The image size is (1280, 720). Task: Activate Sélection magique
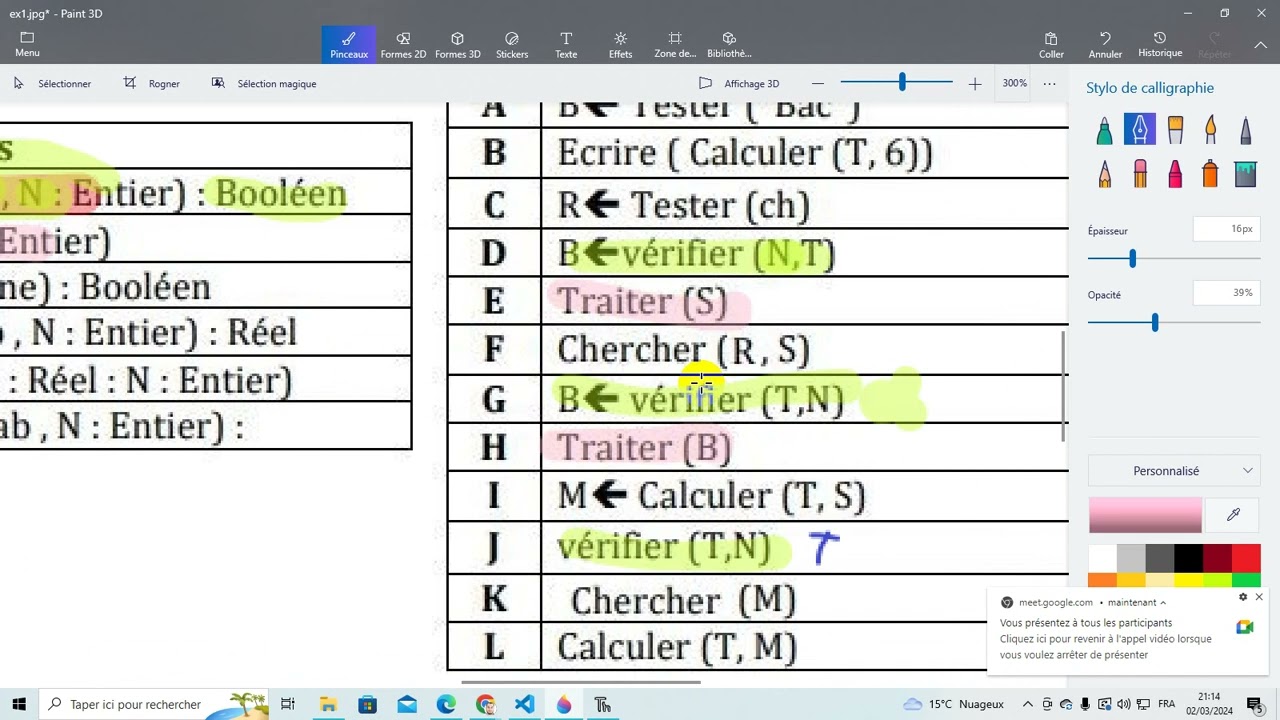[x=264, y=84]
